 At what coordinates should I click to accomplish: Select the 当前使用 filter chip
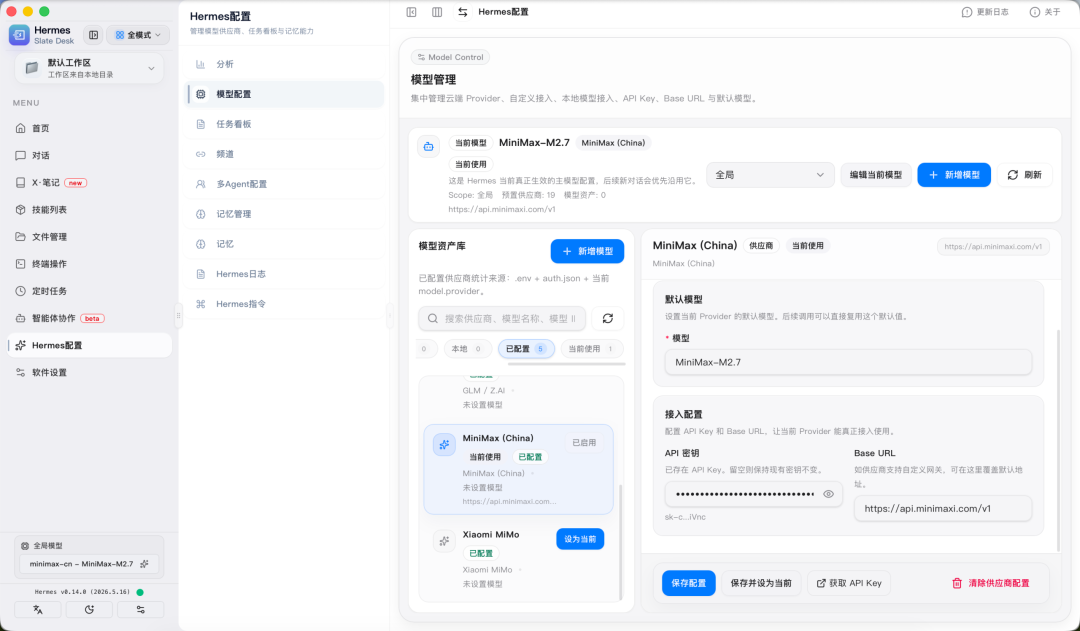click(592, 349)
